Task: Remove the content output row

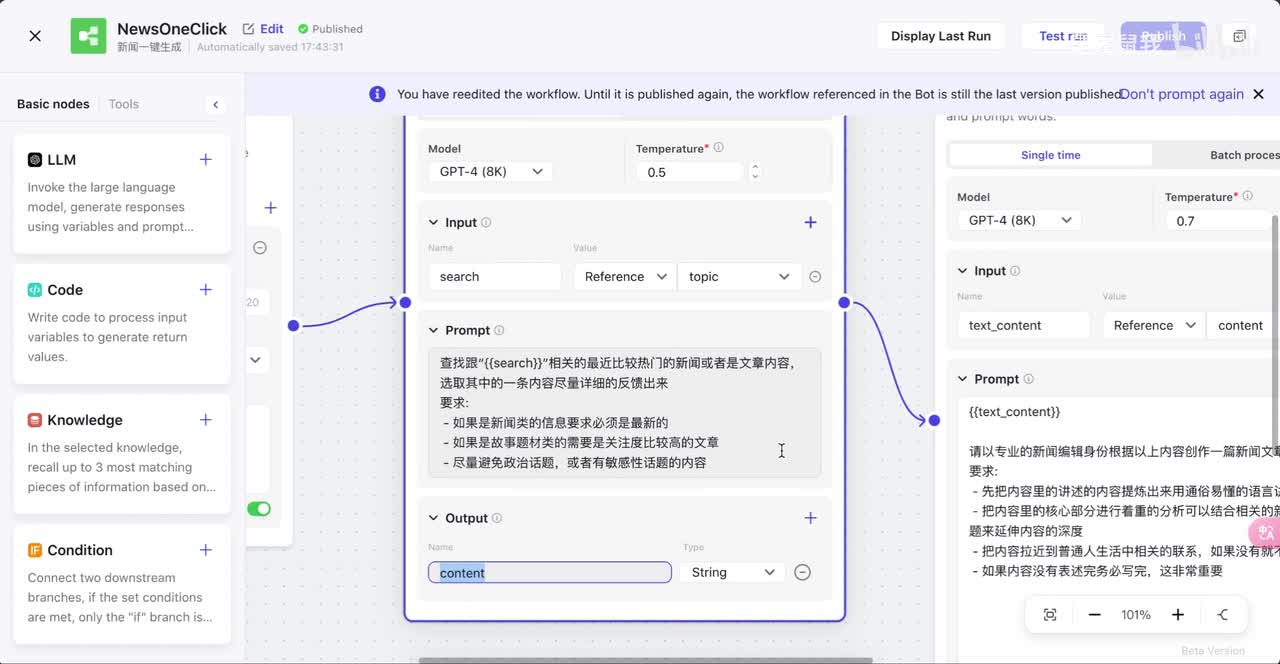Action: [802, 572]
